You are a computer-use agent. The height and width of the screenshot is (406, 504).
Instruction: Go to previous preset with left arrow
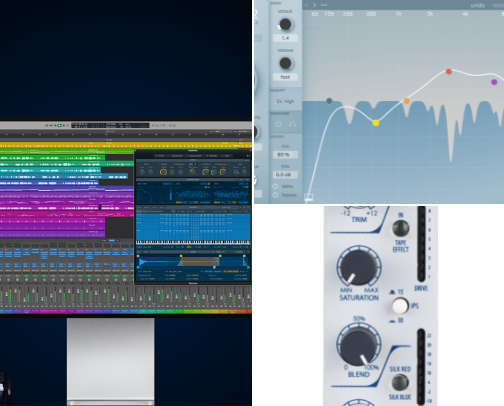(x=307, y=5)
